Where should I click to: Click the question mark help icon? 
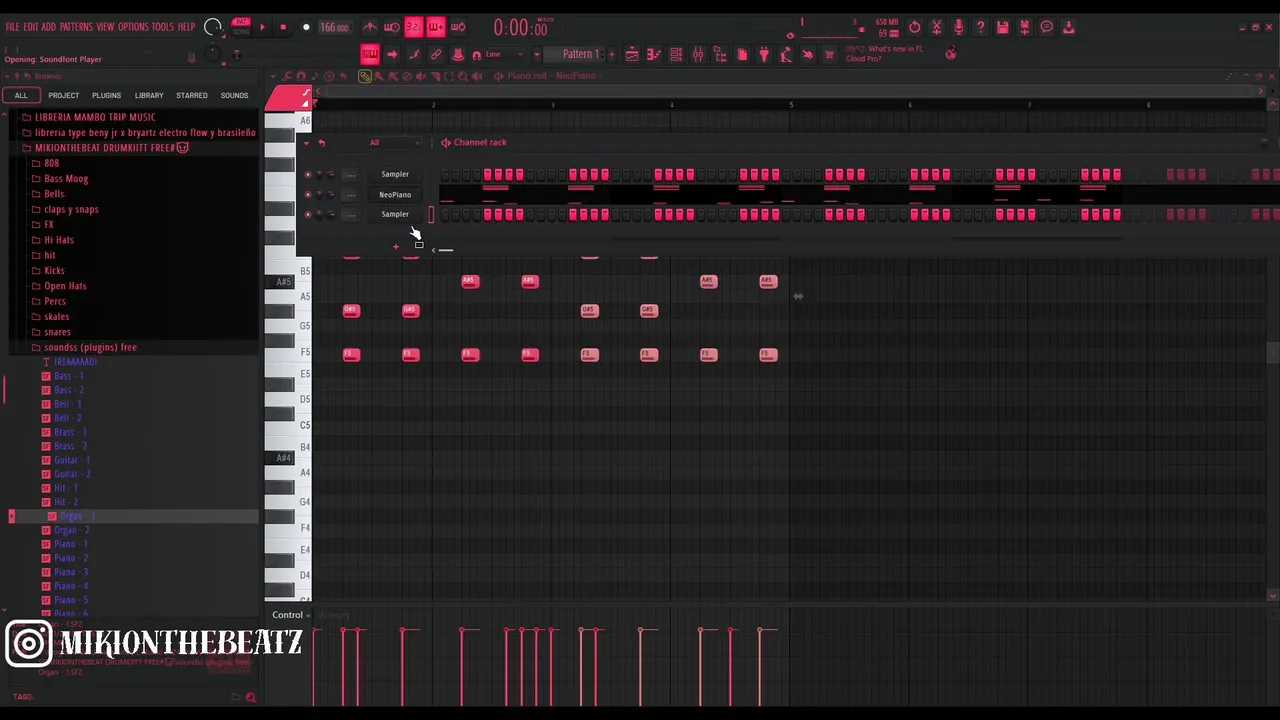tap(980, 27)
